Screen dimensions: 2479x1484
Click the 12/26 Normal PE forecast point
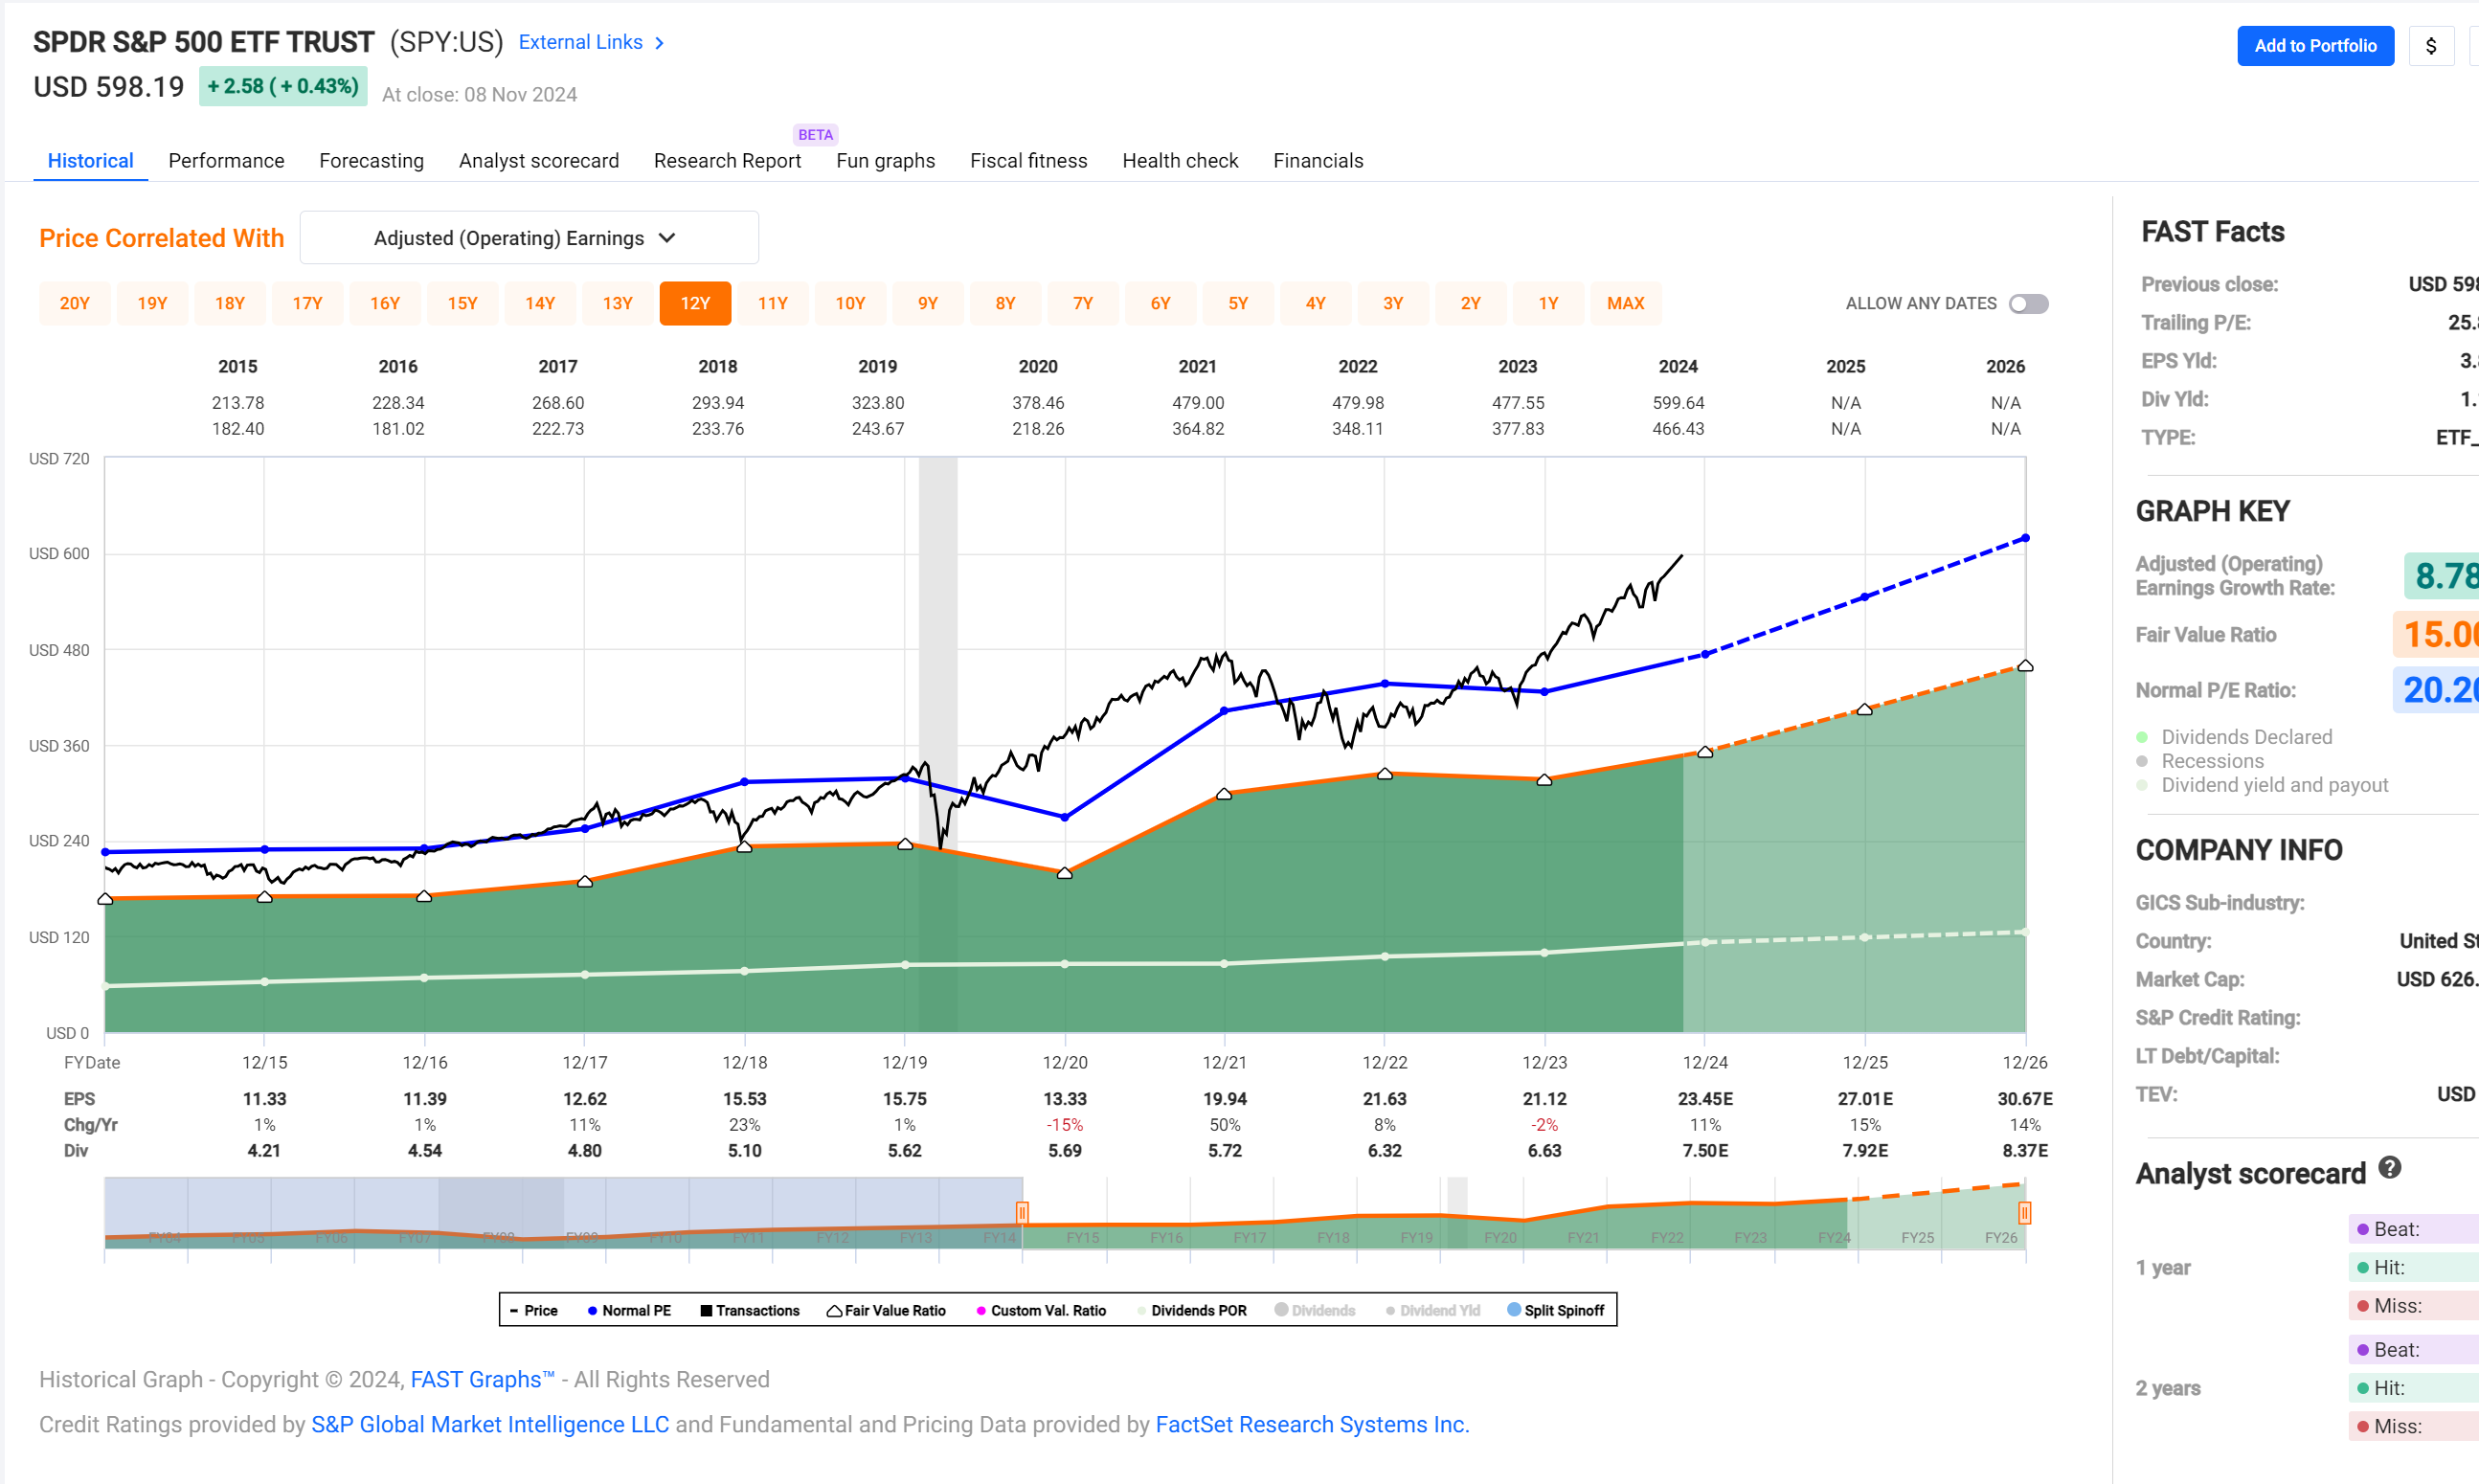(x=2025, y=539)
